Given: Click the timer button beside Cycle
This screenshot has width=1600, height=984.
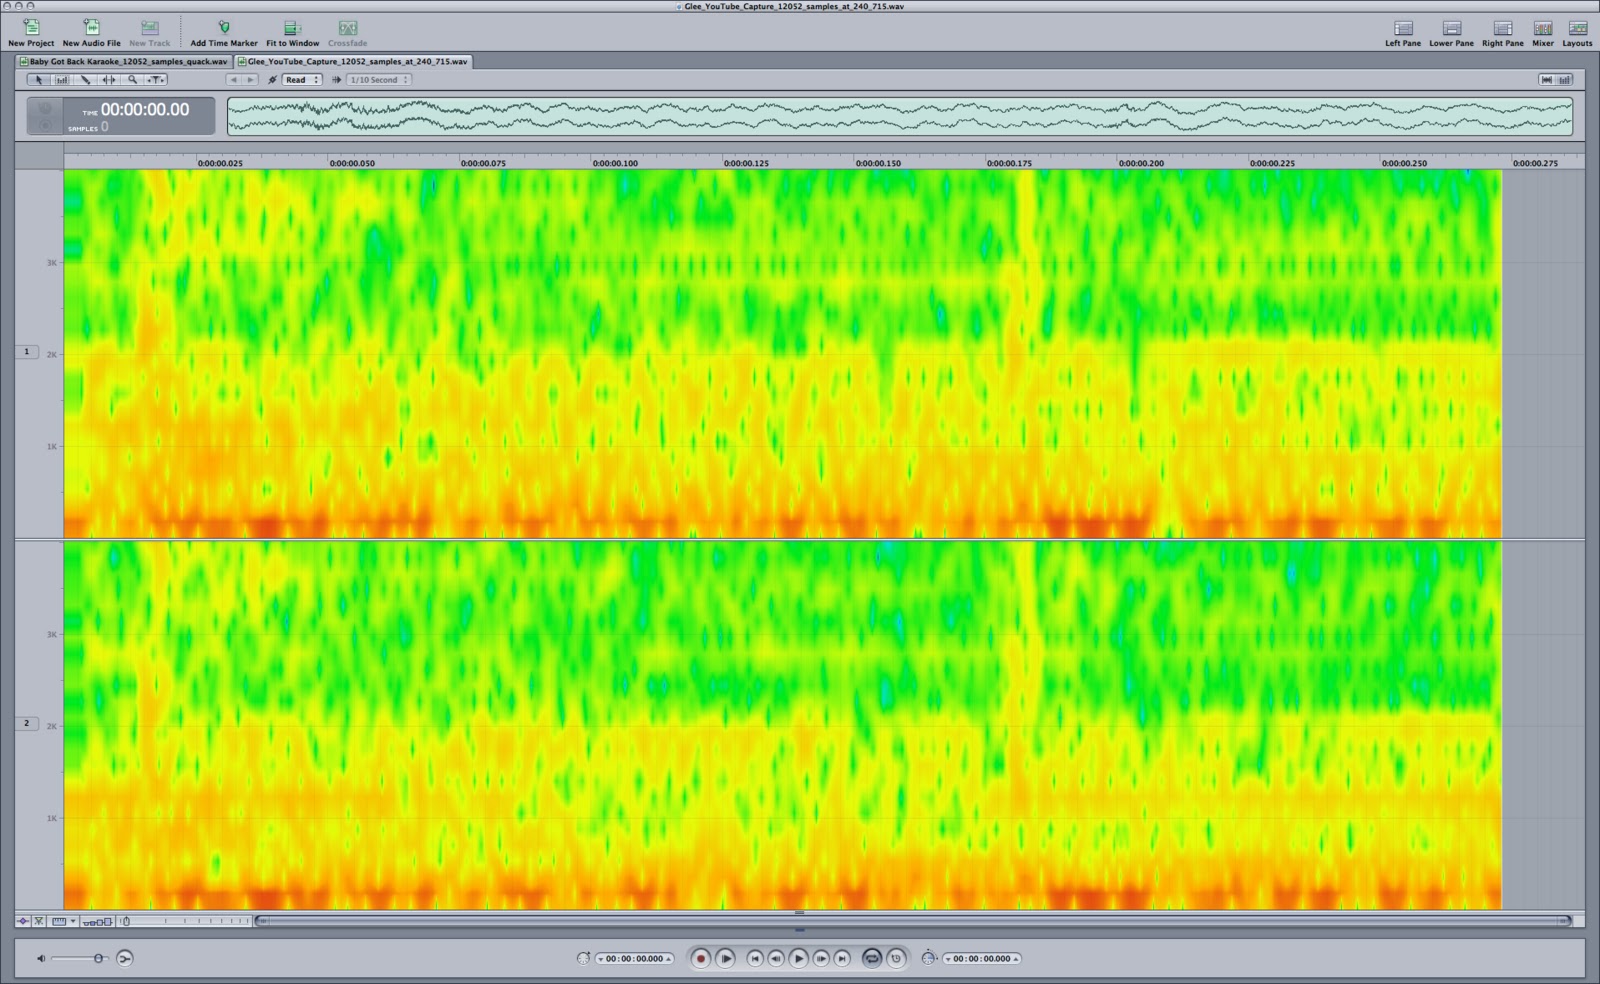Looking at the screenshot, I should [896, 958].
